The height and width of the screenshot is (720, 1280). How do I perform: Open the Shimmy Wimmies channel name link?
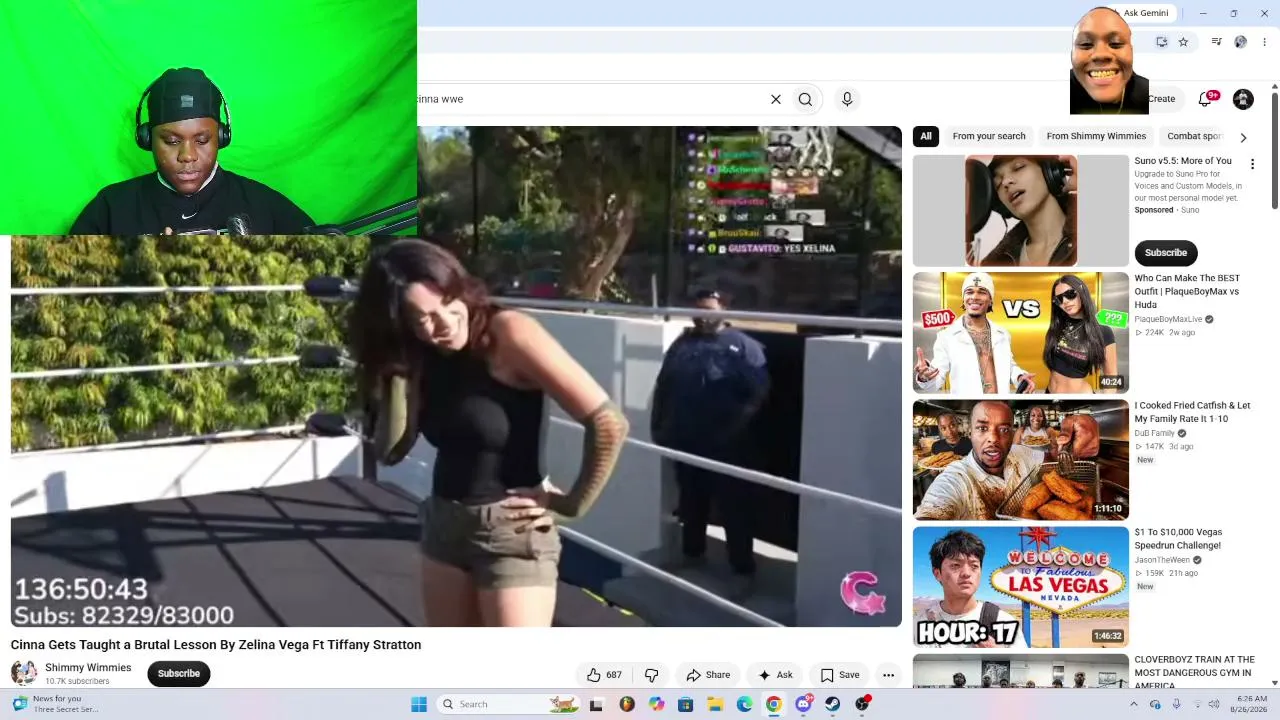pos(88,667)
